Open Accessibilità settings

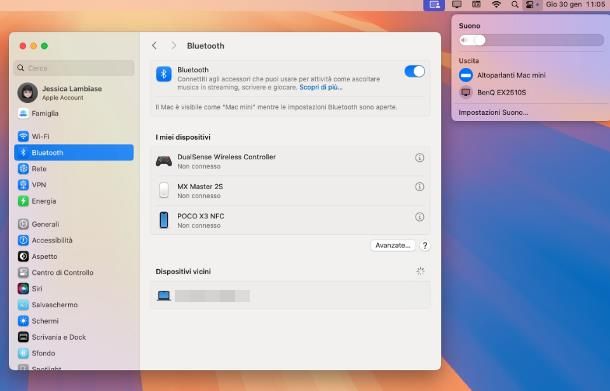coord(74,240)
